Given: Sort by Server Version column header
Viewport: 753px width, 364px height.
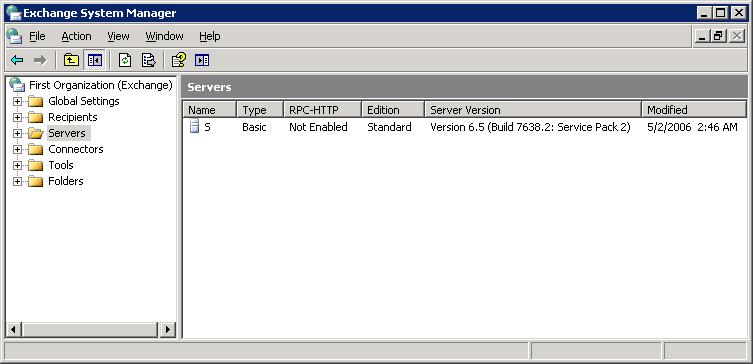Looking at the screenshot, I should pos(533,109).
